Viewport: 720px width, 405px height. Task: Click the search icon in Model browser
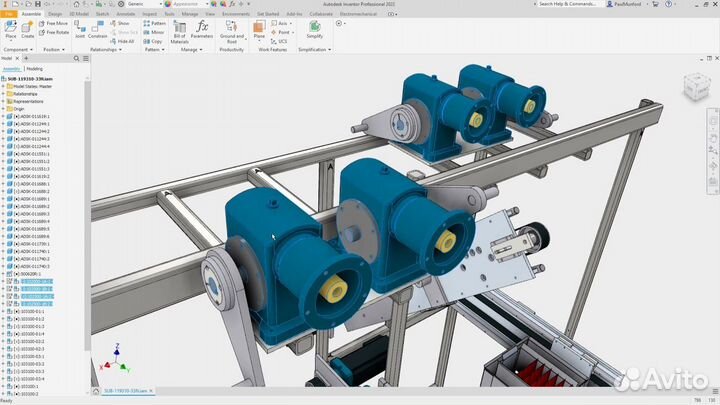(76, 58)
